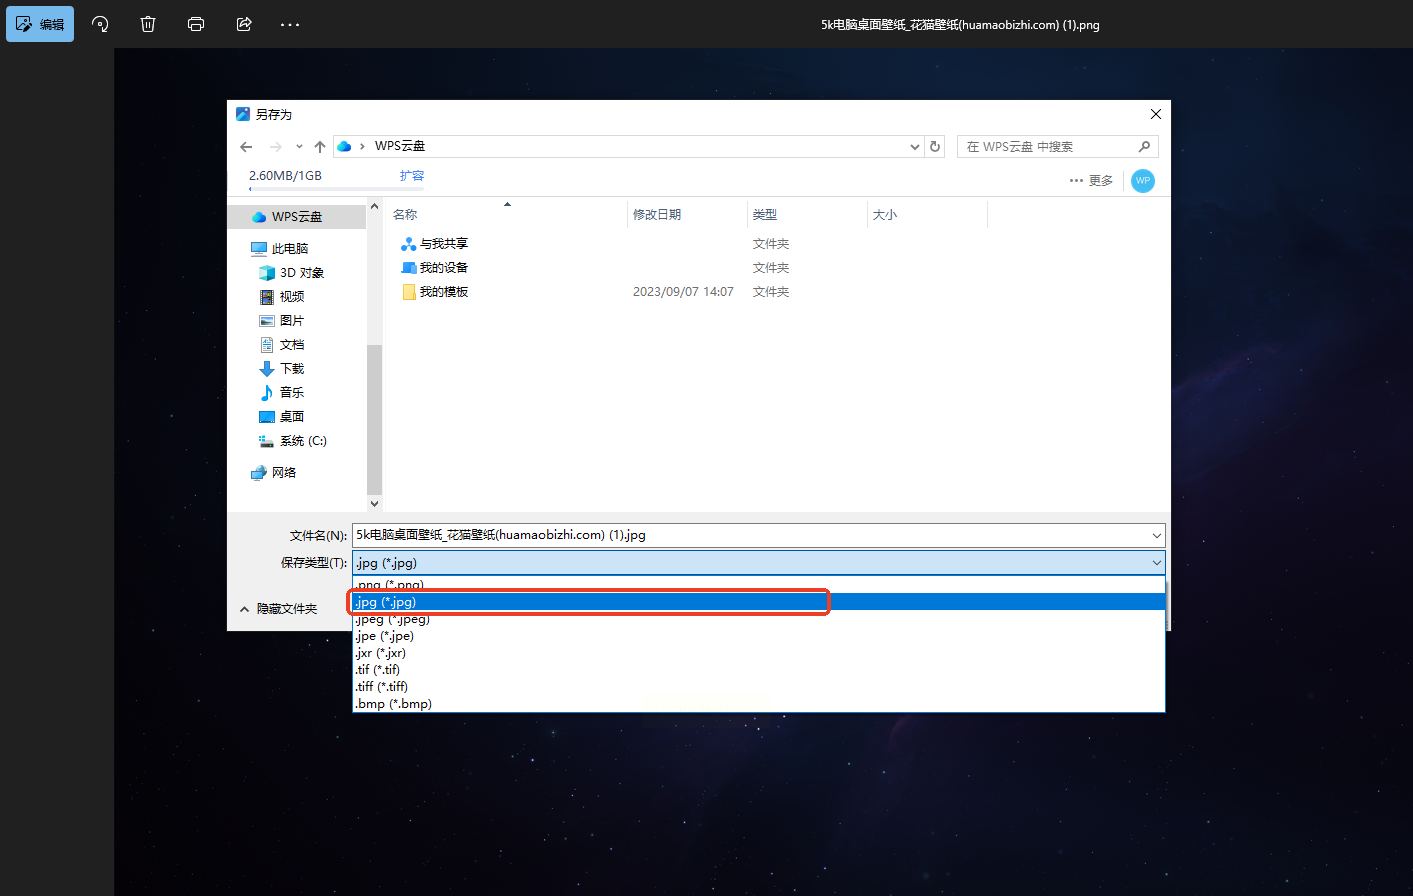Open 下载 folder in sidebar

pyautogui.click(x=281, y=369)
